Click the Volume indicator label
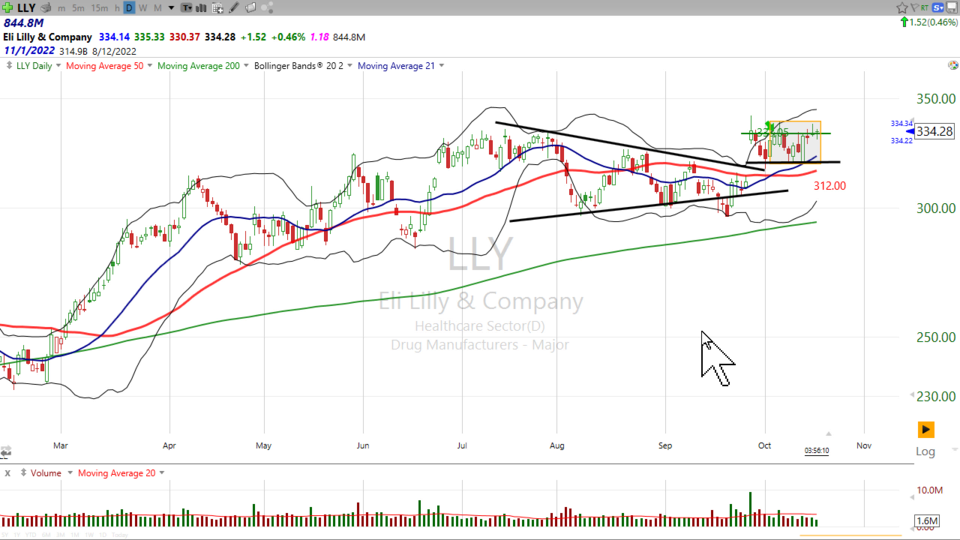Screen dimensions: 960x540 44,473
